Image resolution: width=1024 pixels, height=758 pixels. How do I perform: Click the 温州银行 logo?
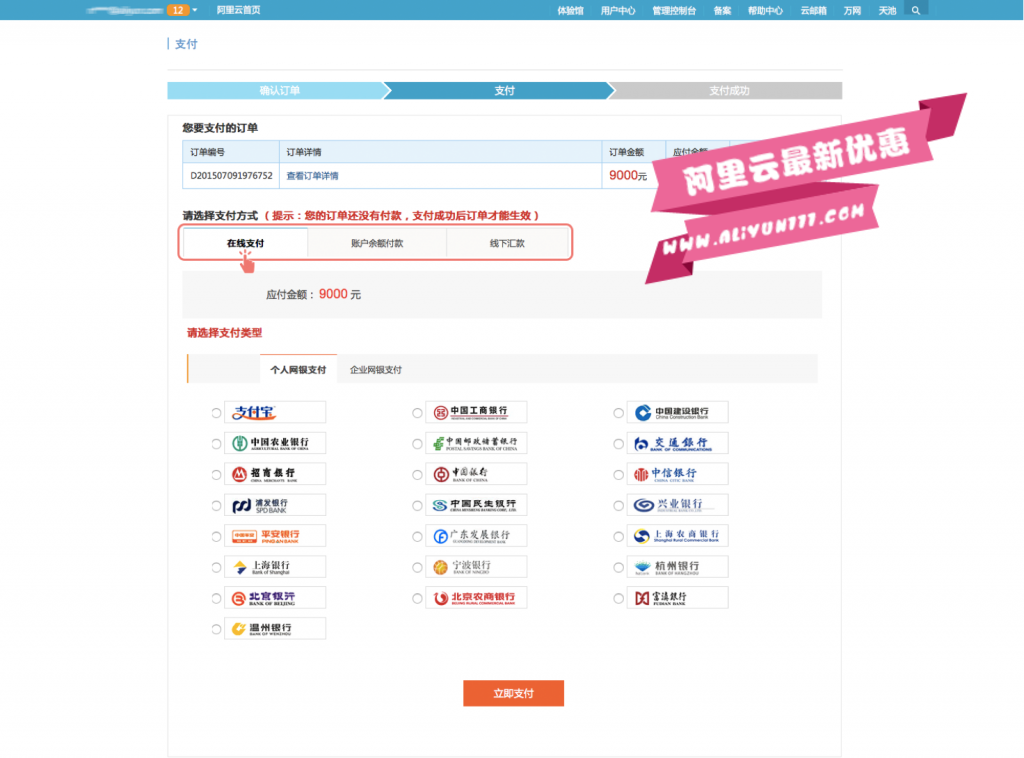coord(275,629)
